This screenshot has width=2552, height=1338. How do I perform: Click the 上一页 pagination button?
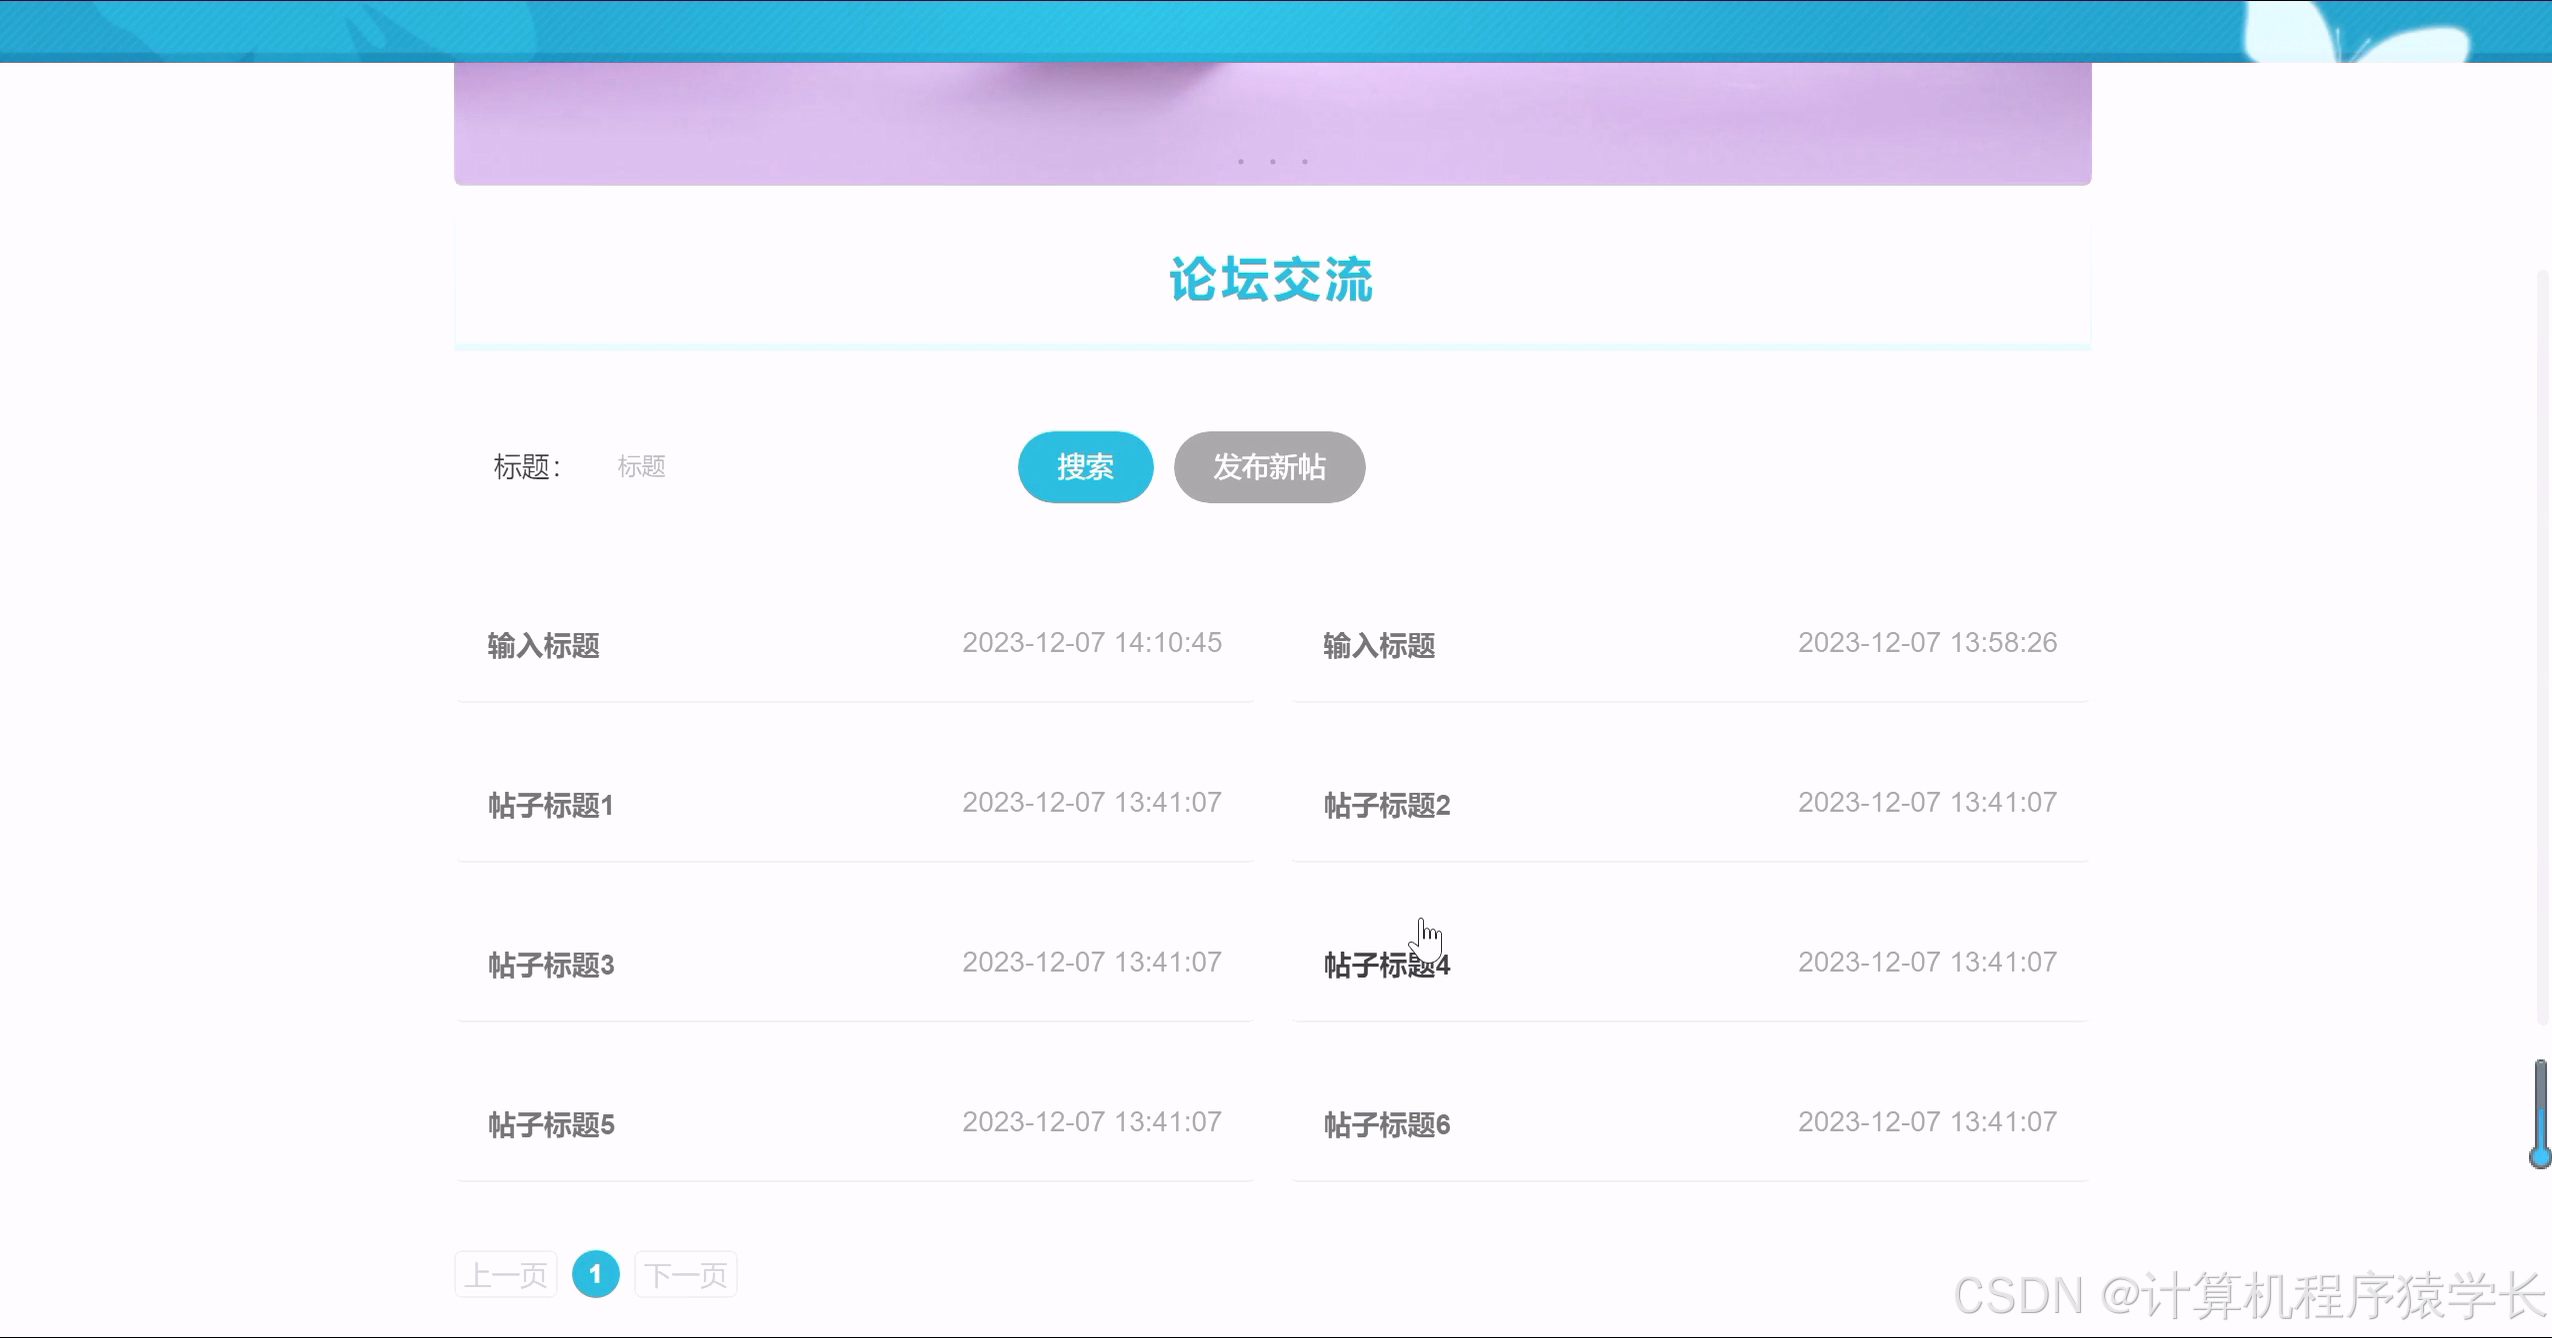[505, 1273]
